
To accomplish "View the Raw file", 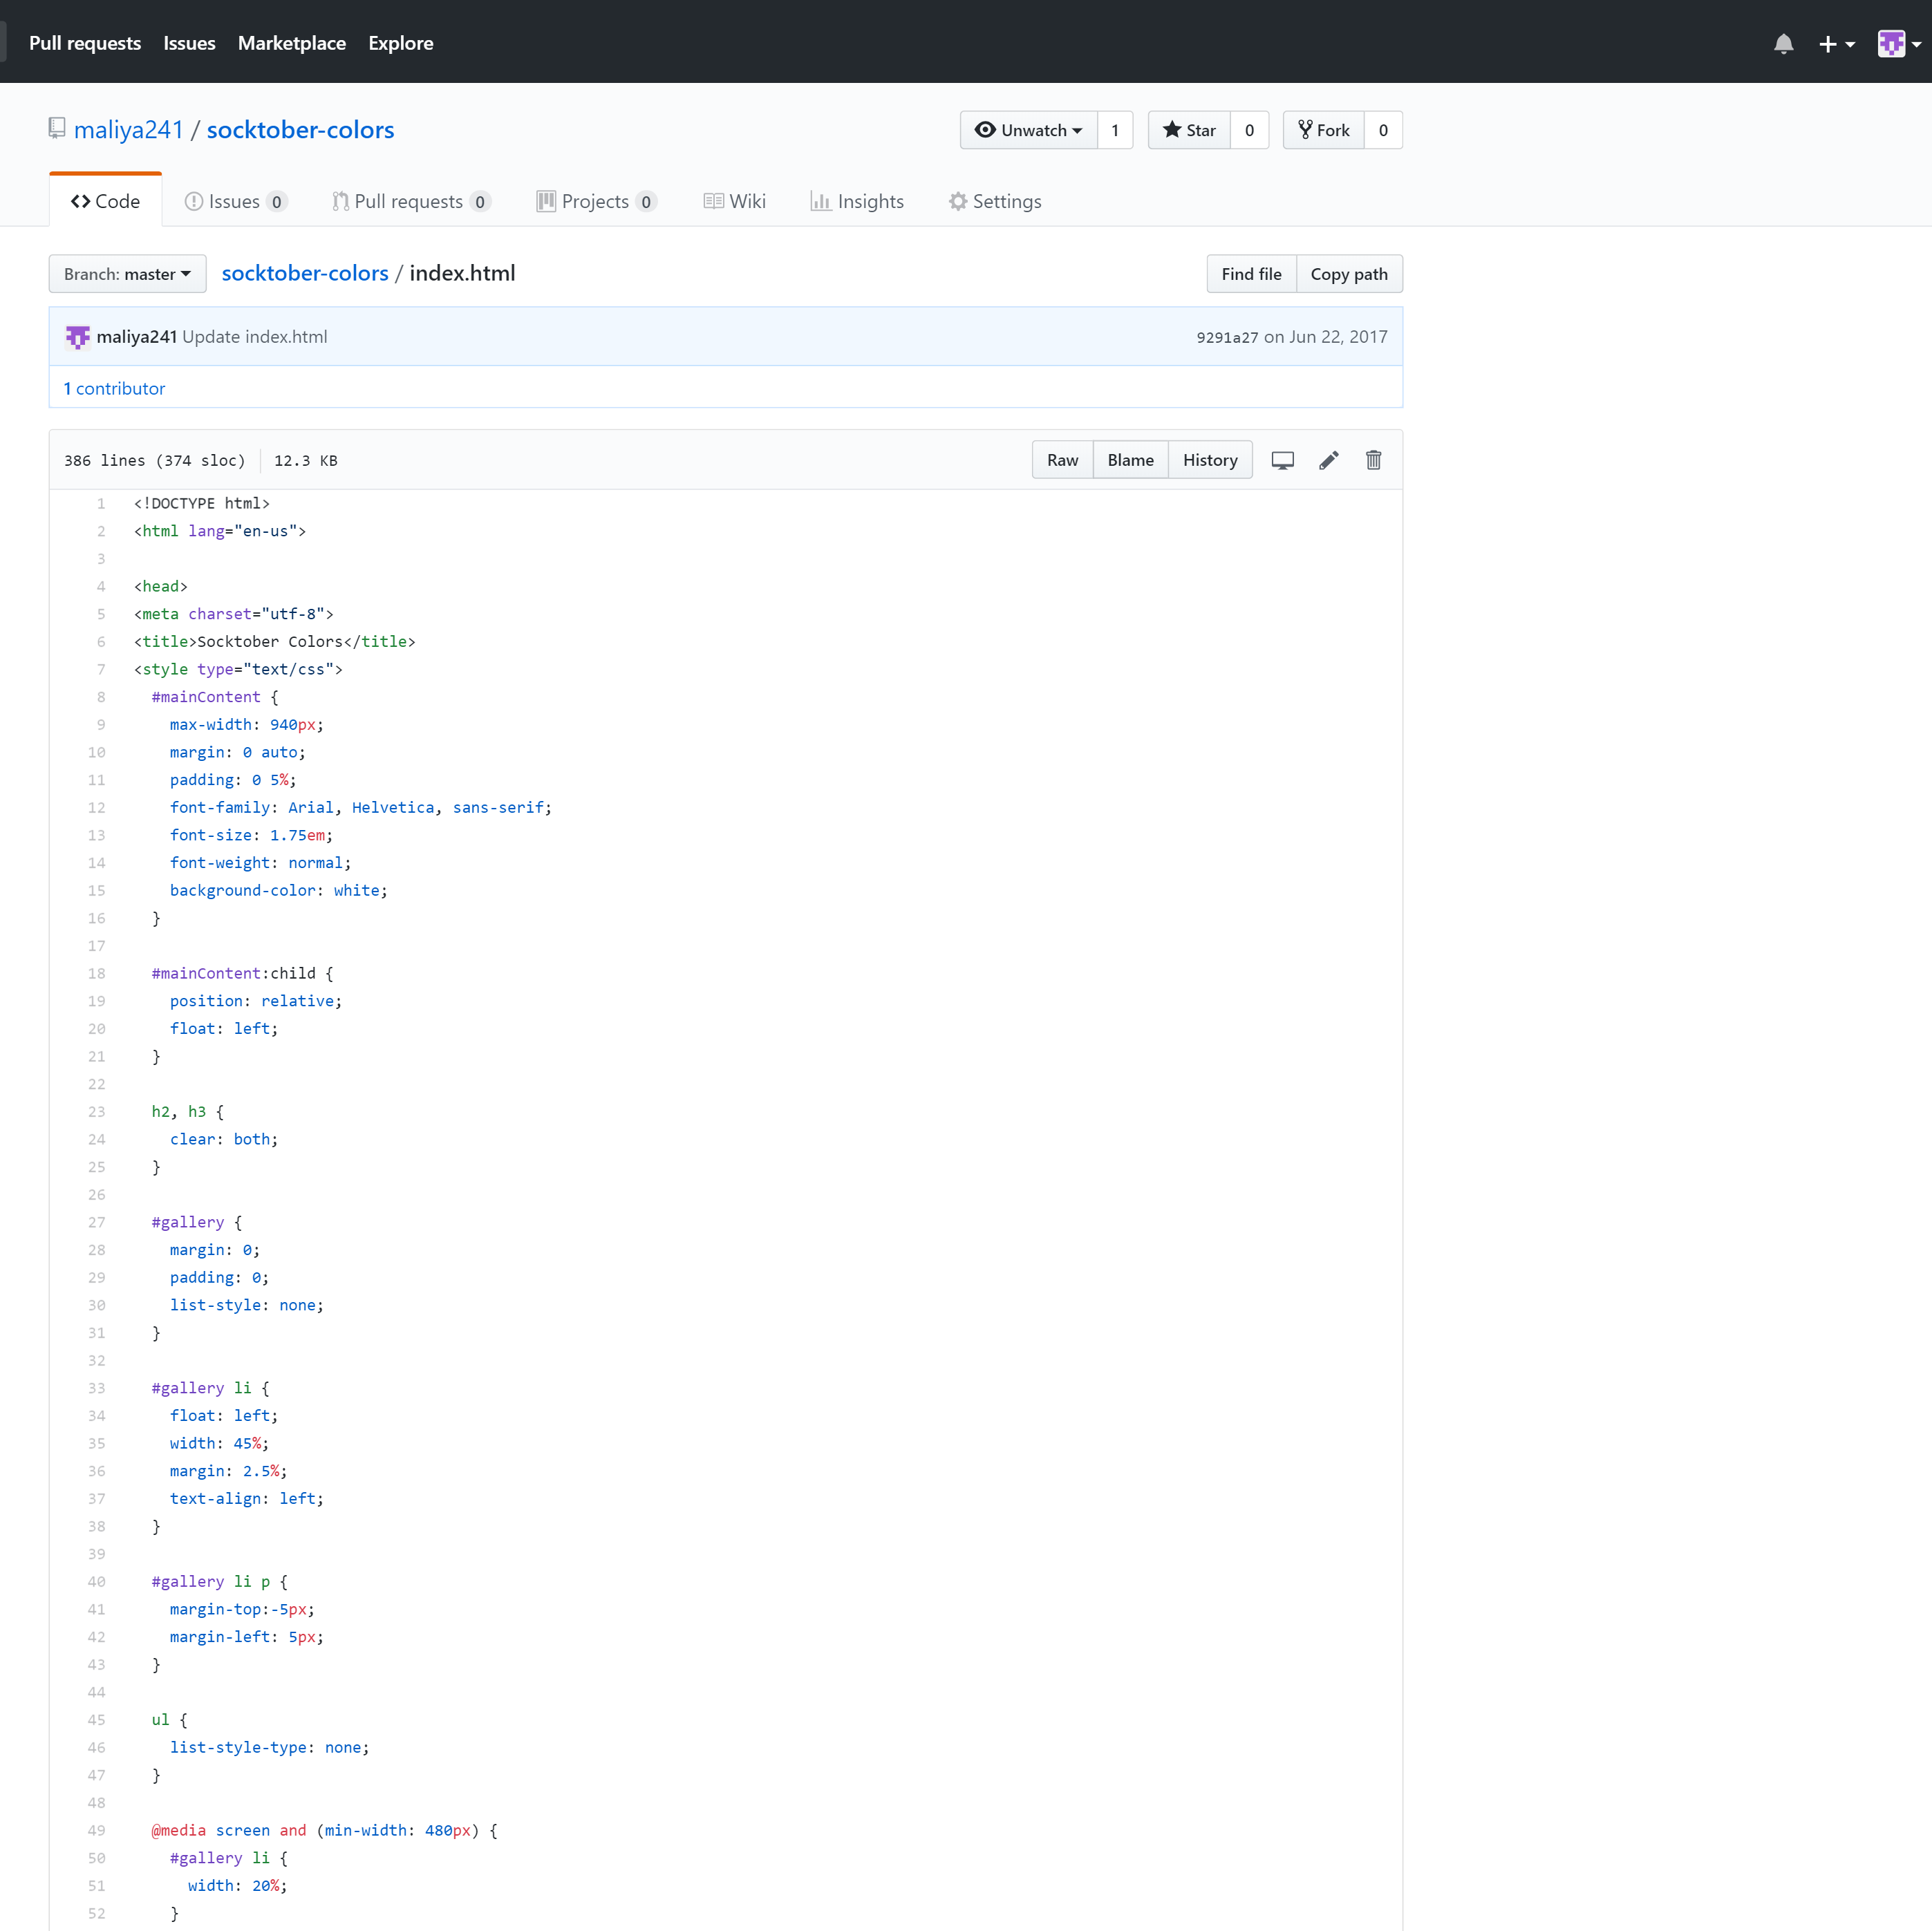I will [1062, 460].
